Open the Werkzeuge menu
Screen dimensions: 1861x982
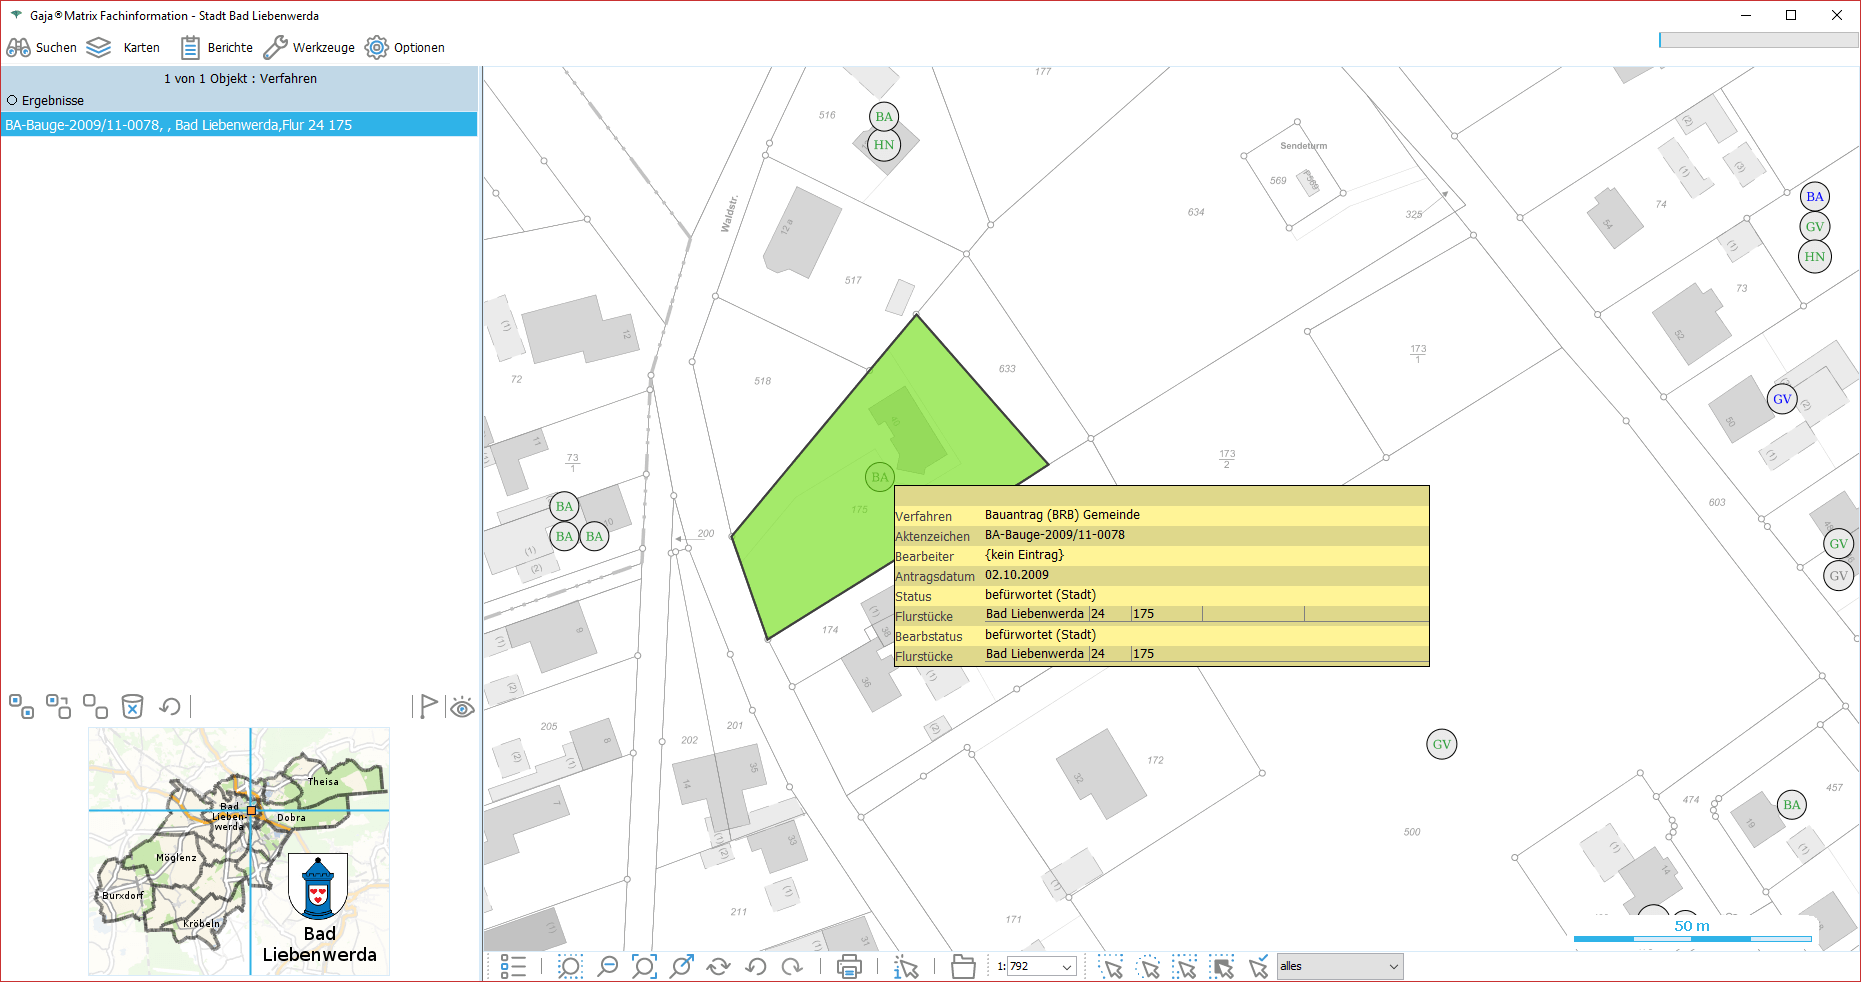(x=309, y=48)
